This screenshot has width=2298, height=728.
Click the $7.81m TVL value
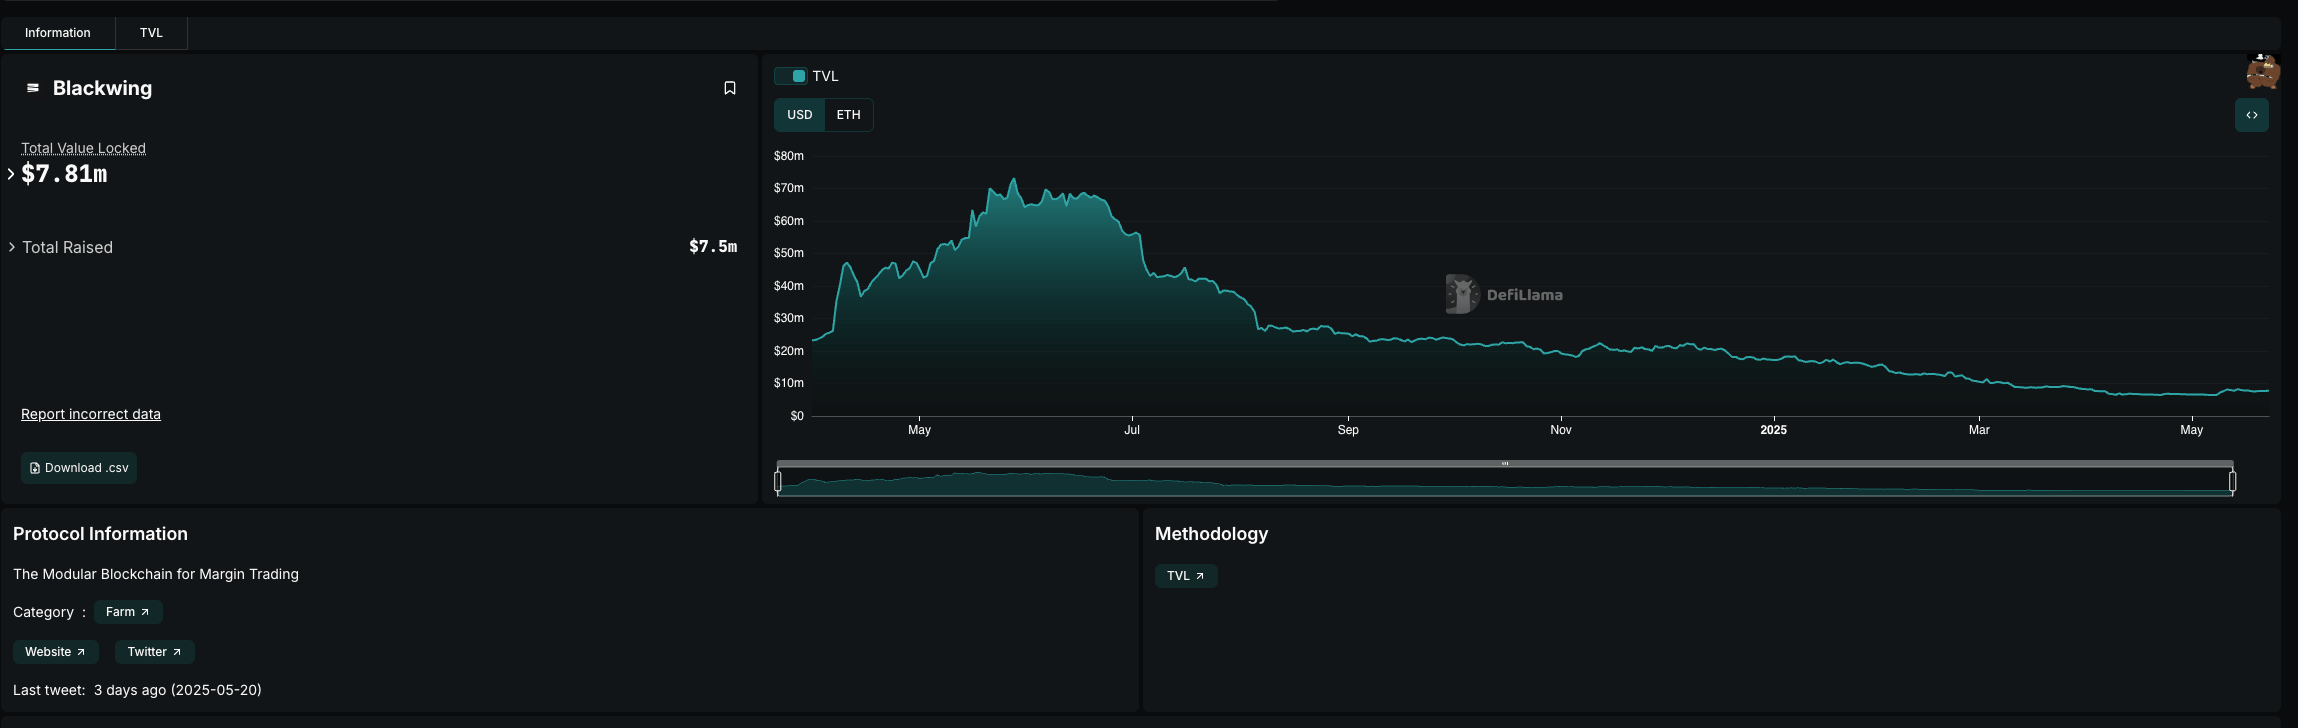pos(64,174)
